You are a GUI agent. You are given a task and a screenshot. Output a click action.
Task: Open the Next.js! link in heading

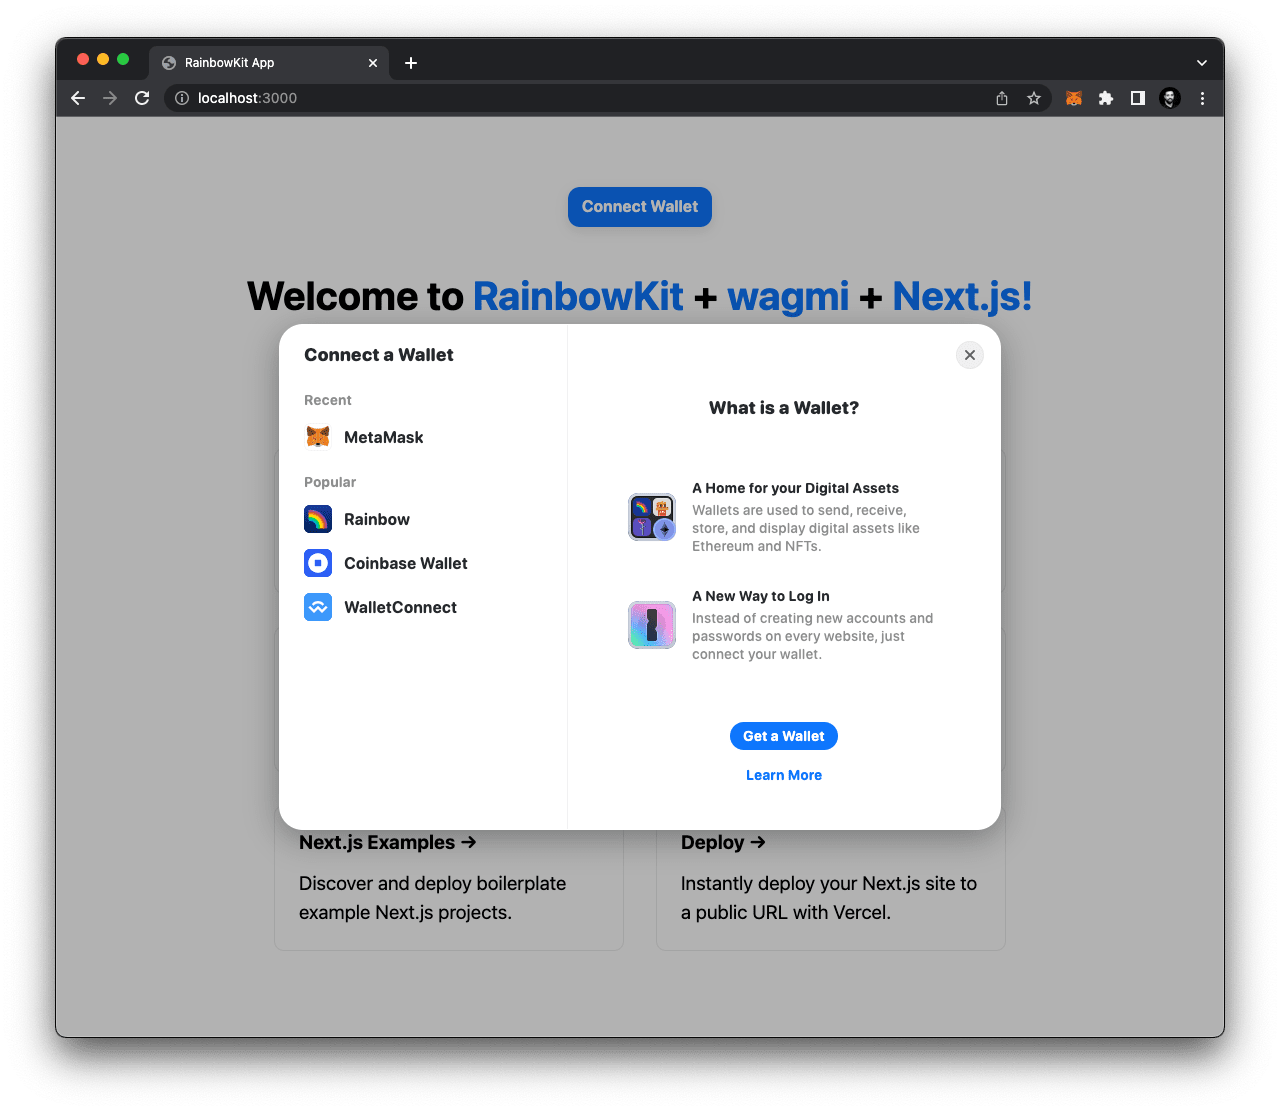962,296
